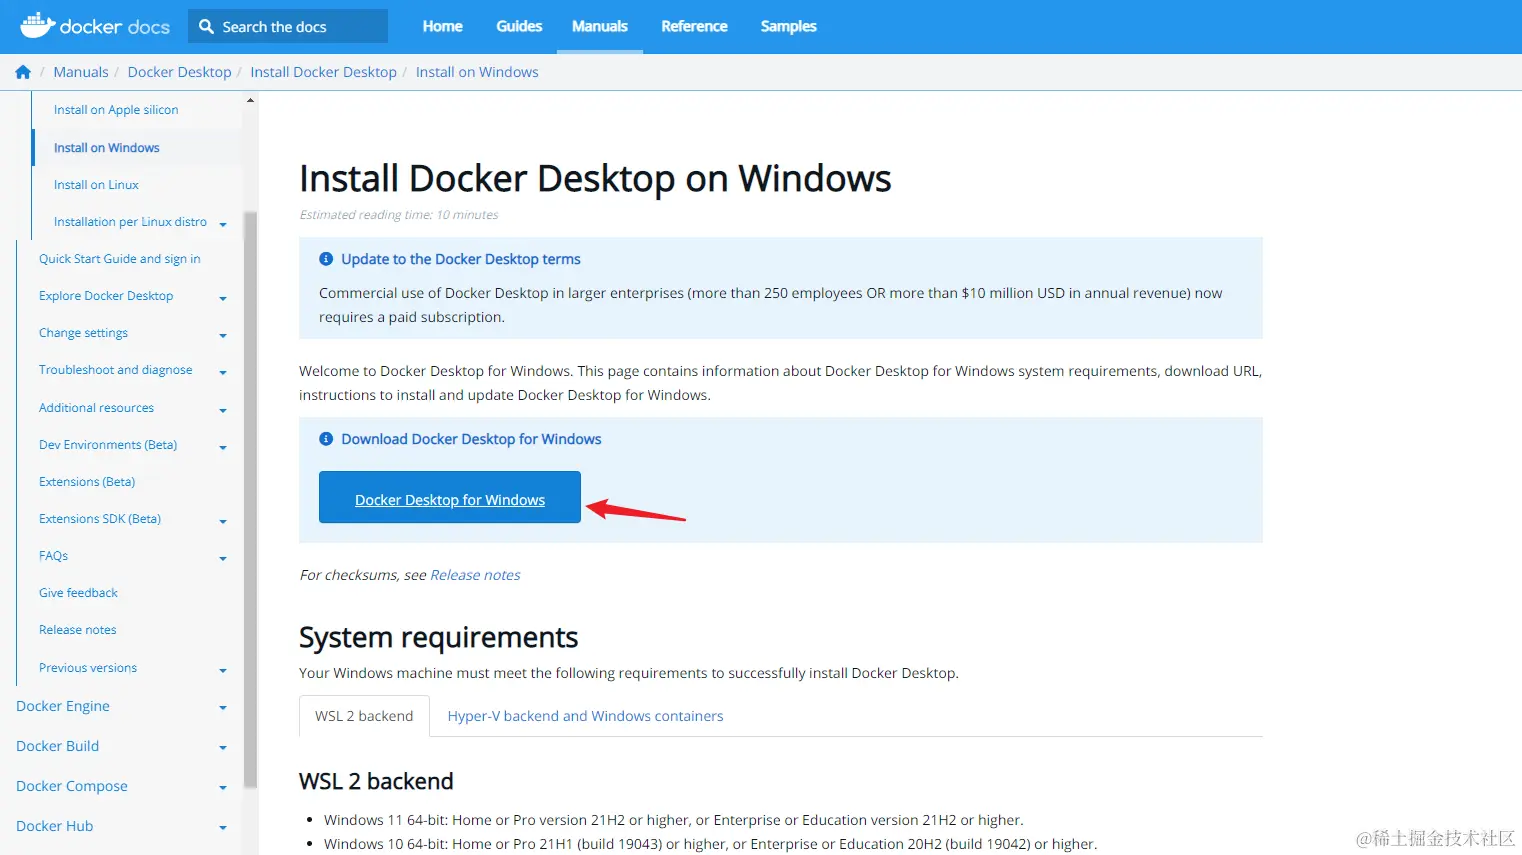Click the Docker docs whale logo
Screen dimensions: 1522x855
[x=95, y=26]
